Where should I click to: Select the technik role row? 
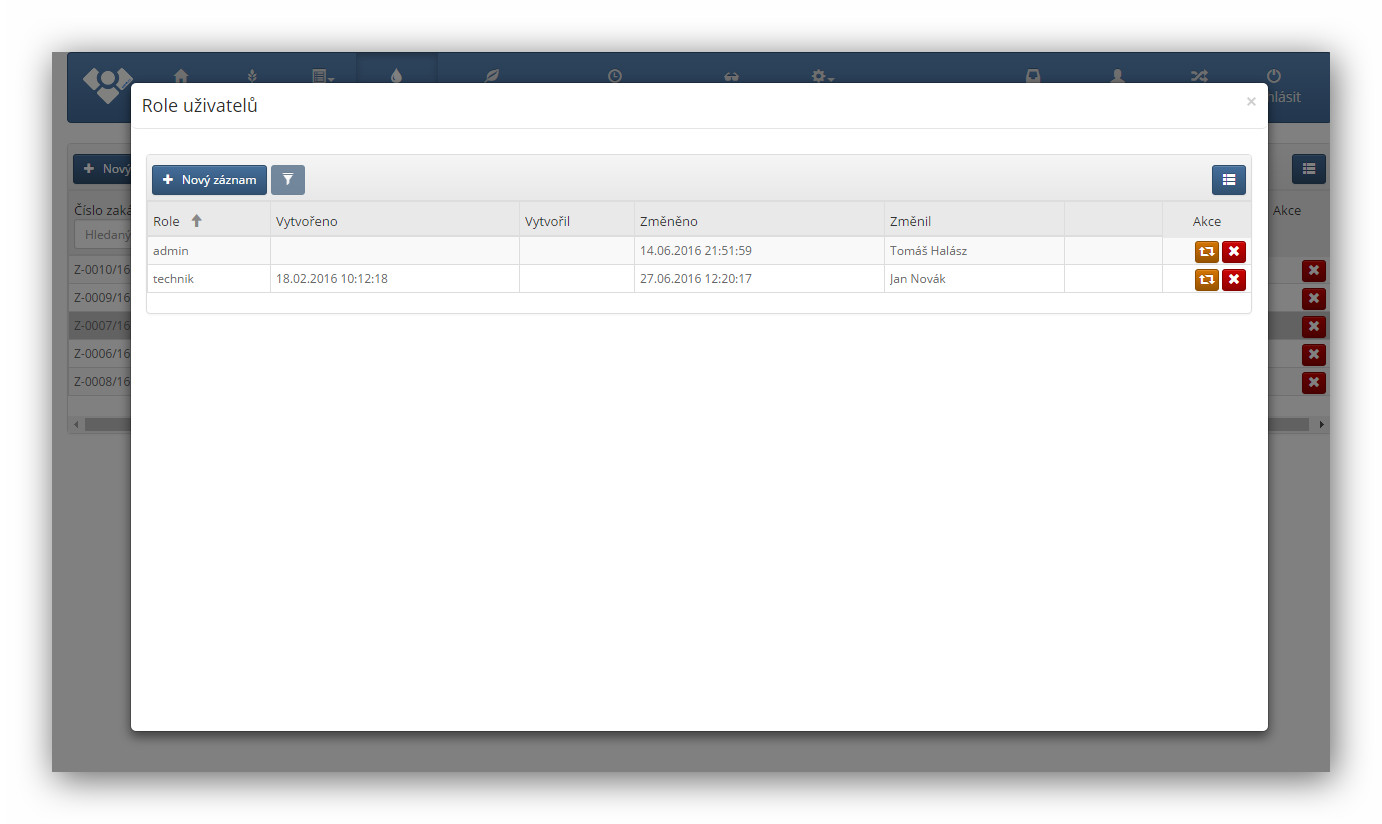pos(174,279)
